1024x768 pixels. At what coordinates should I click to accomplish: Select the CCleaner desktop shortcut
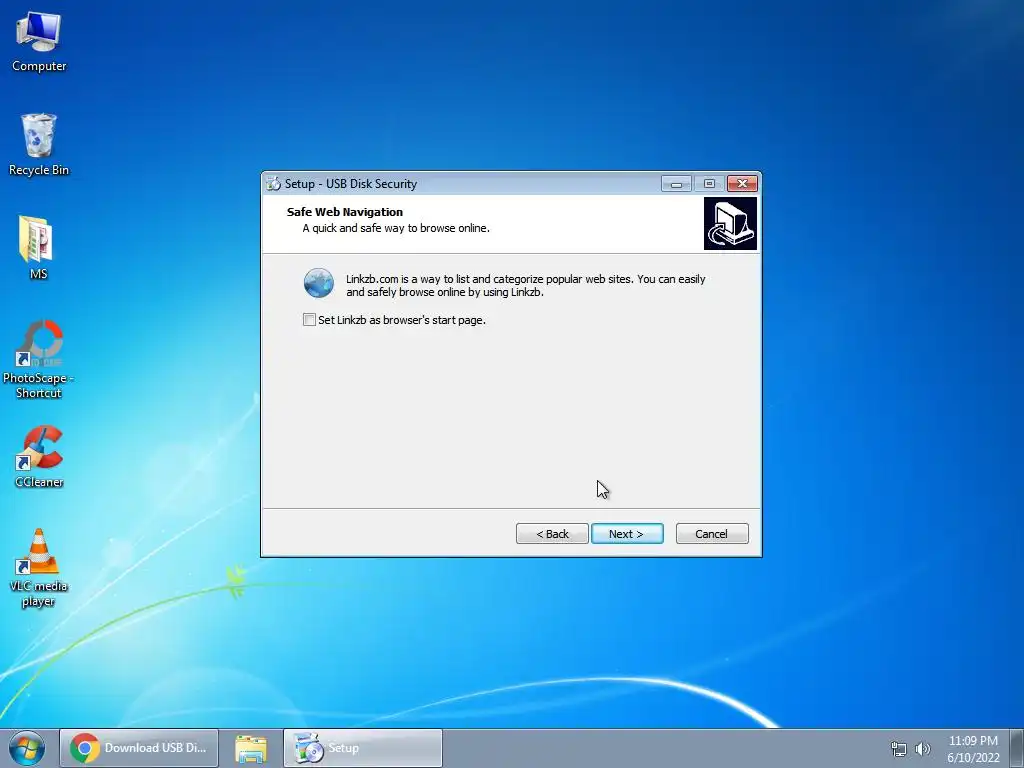pos(39,456)
